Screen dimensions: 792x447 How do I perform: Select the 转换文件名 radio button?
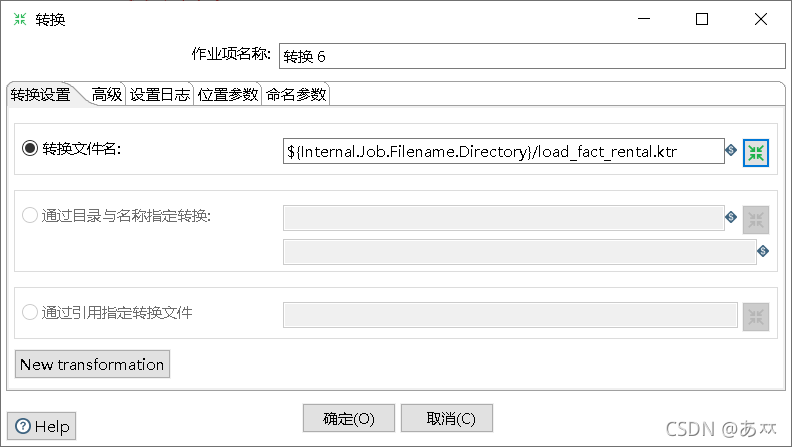pos(30,148)
